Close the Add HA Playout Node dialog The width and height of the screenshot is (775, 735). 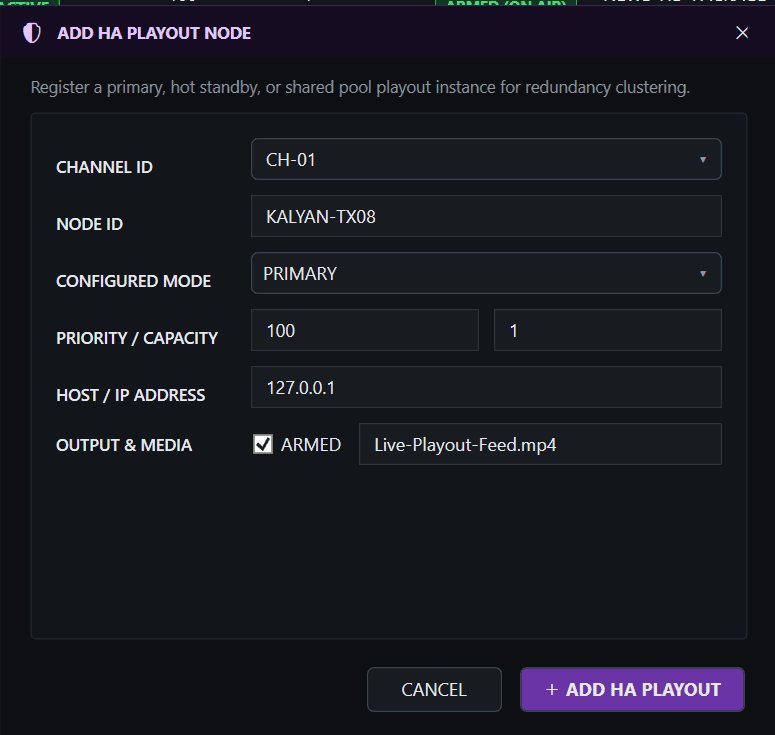tap(742, 33)
